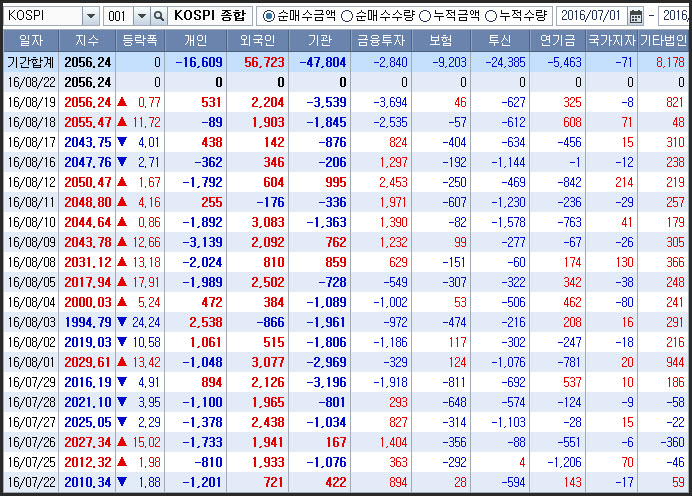
Task: Click the 001 index code field
Action: coord(118,16)
